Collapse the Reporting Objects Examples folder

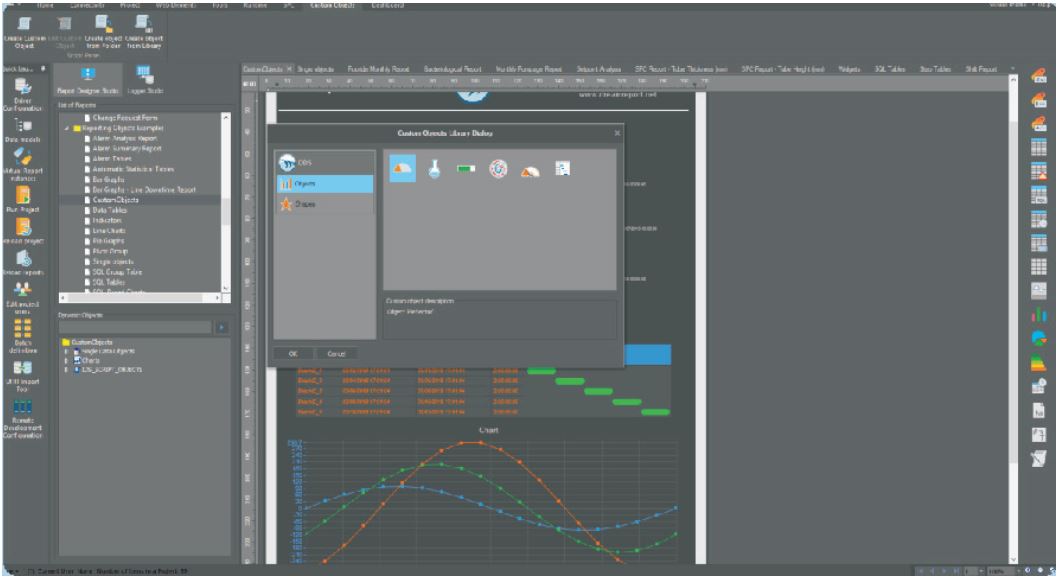point(67,130)
